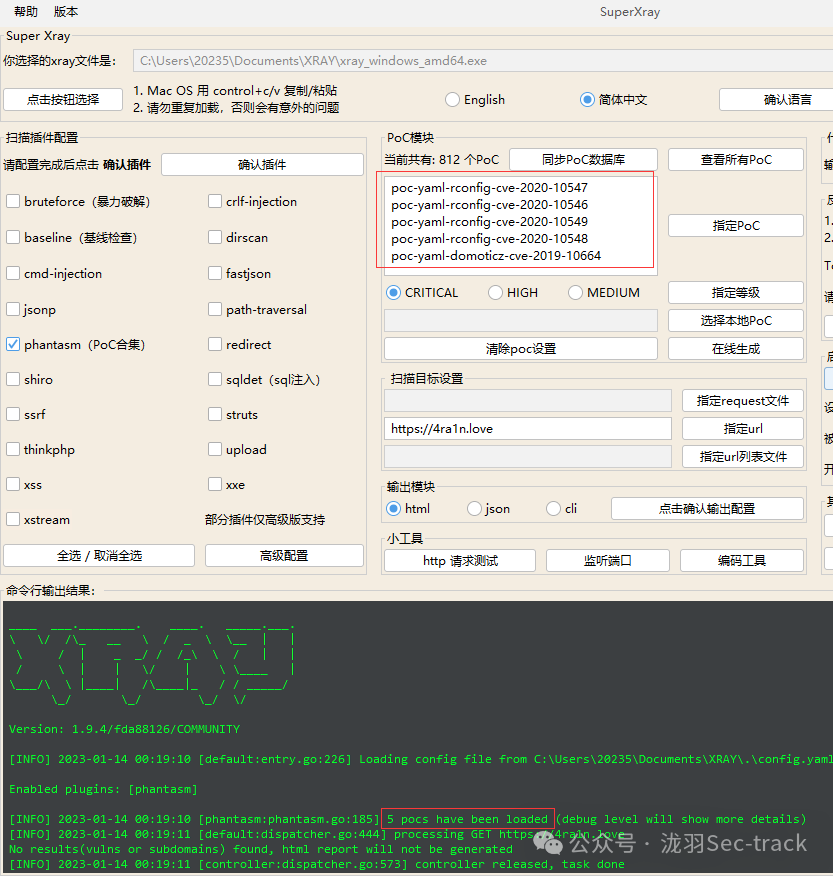Enable the xss plugin checkbox

click(13, 484)
